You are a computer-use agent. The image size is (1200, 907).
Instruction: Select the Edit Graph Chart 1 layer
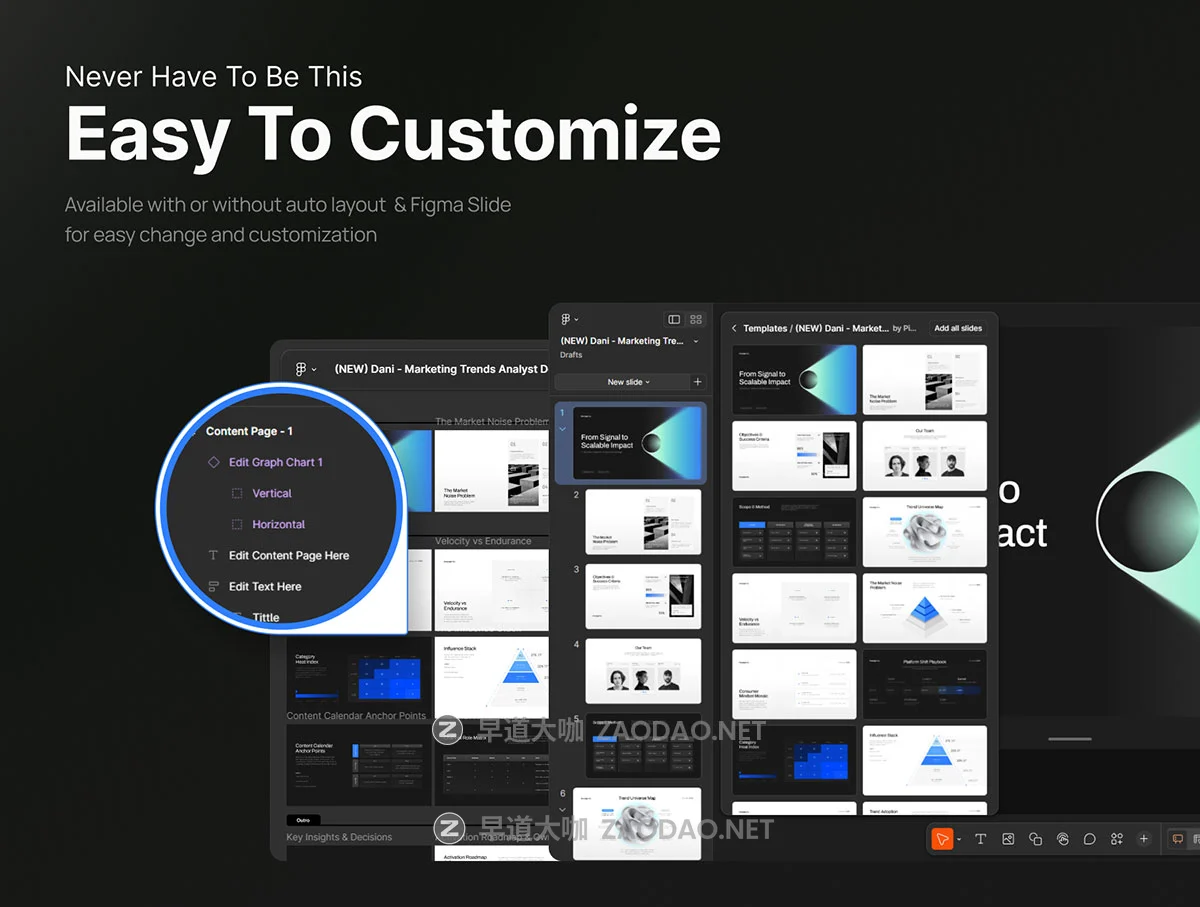(275, 462)
